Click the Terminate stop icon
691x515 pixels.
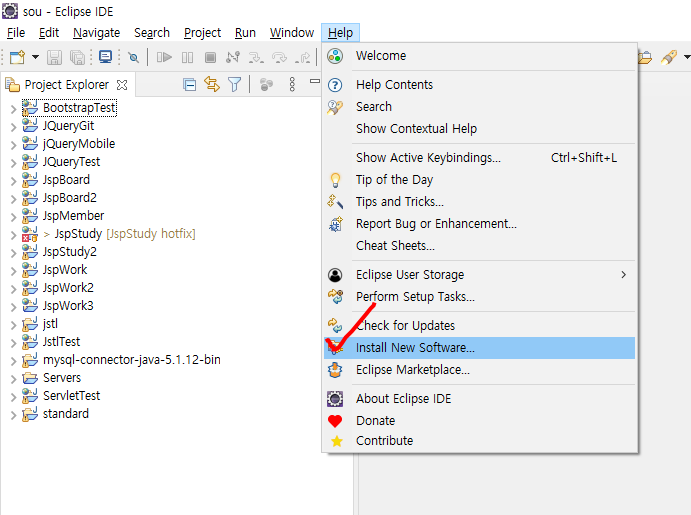tap(210, 57)
